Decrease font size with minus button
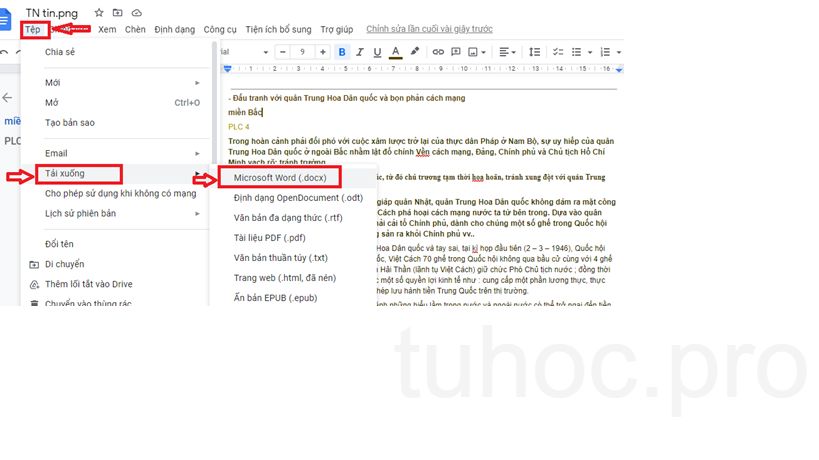 (283, 52)
